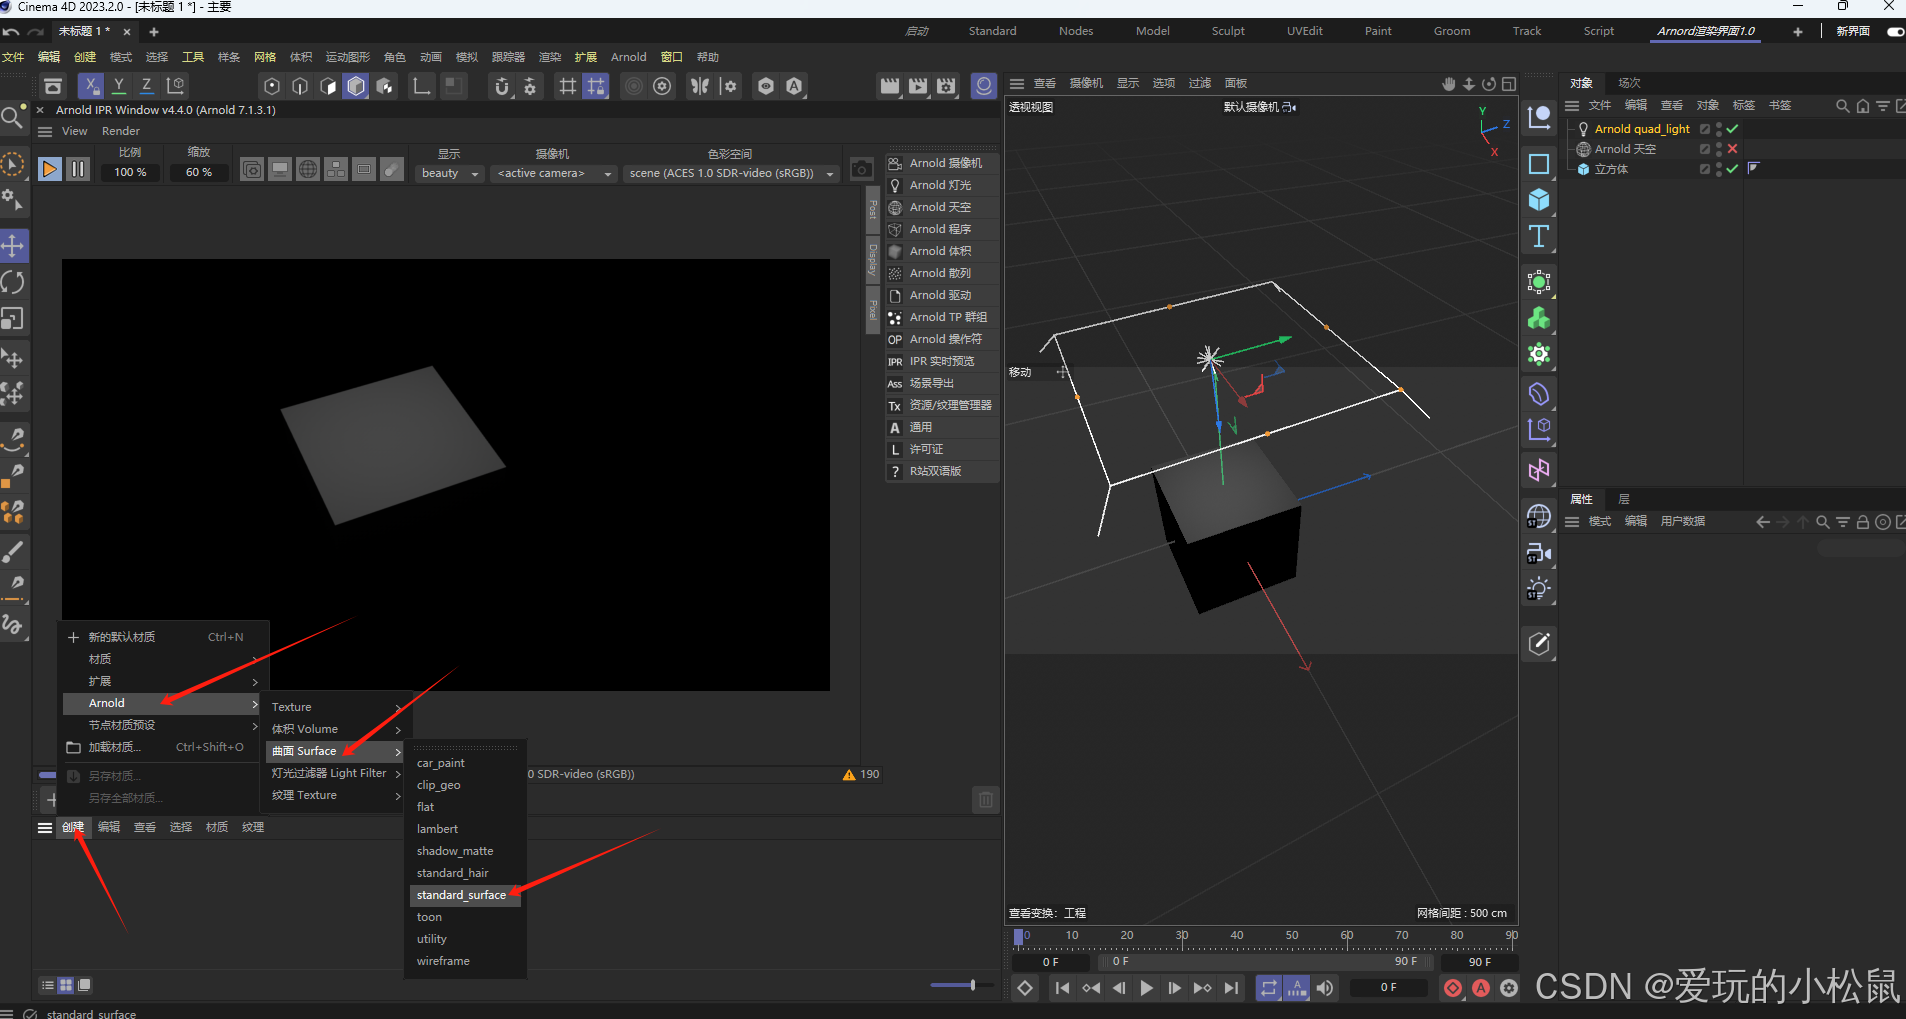Open render settings clapperboard gear icon
The width and height of the screenshot is (1906, 1019).
click(946, 86)
